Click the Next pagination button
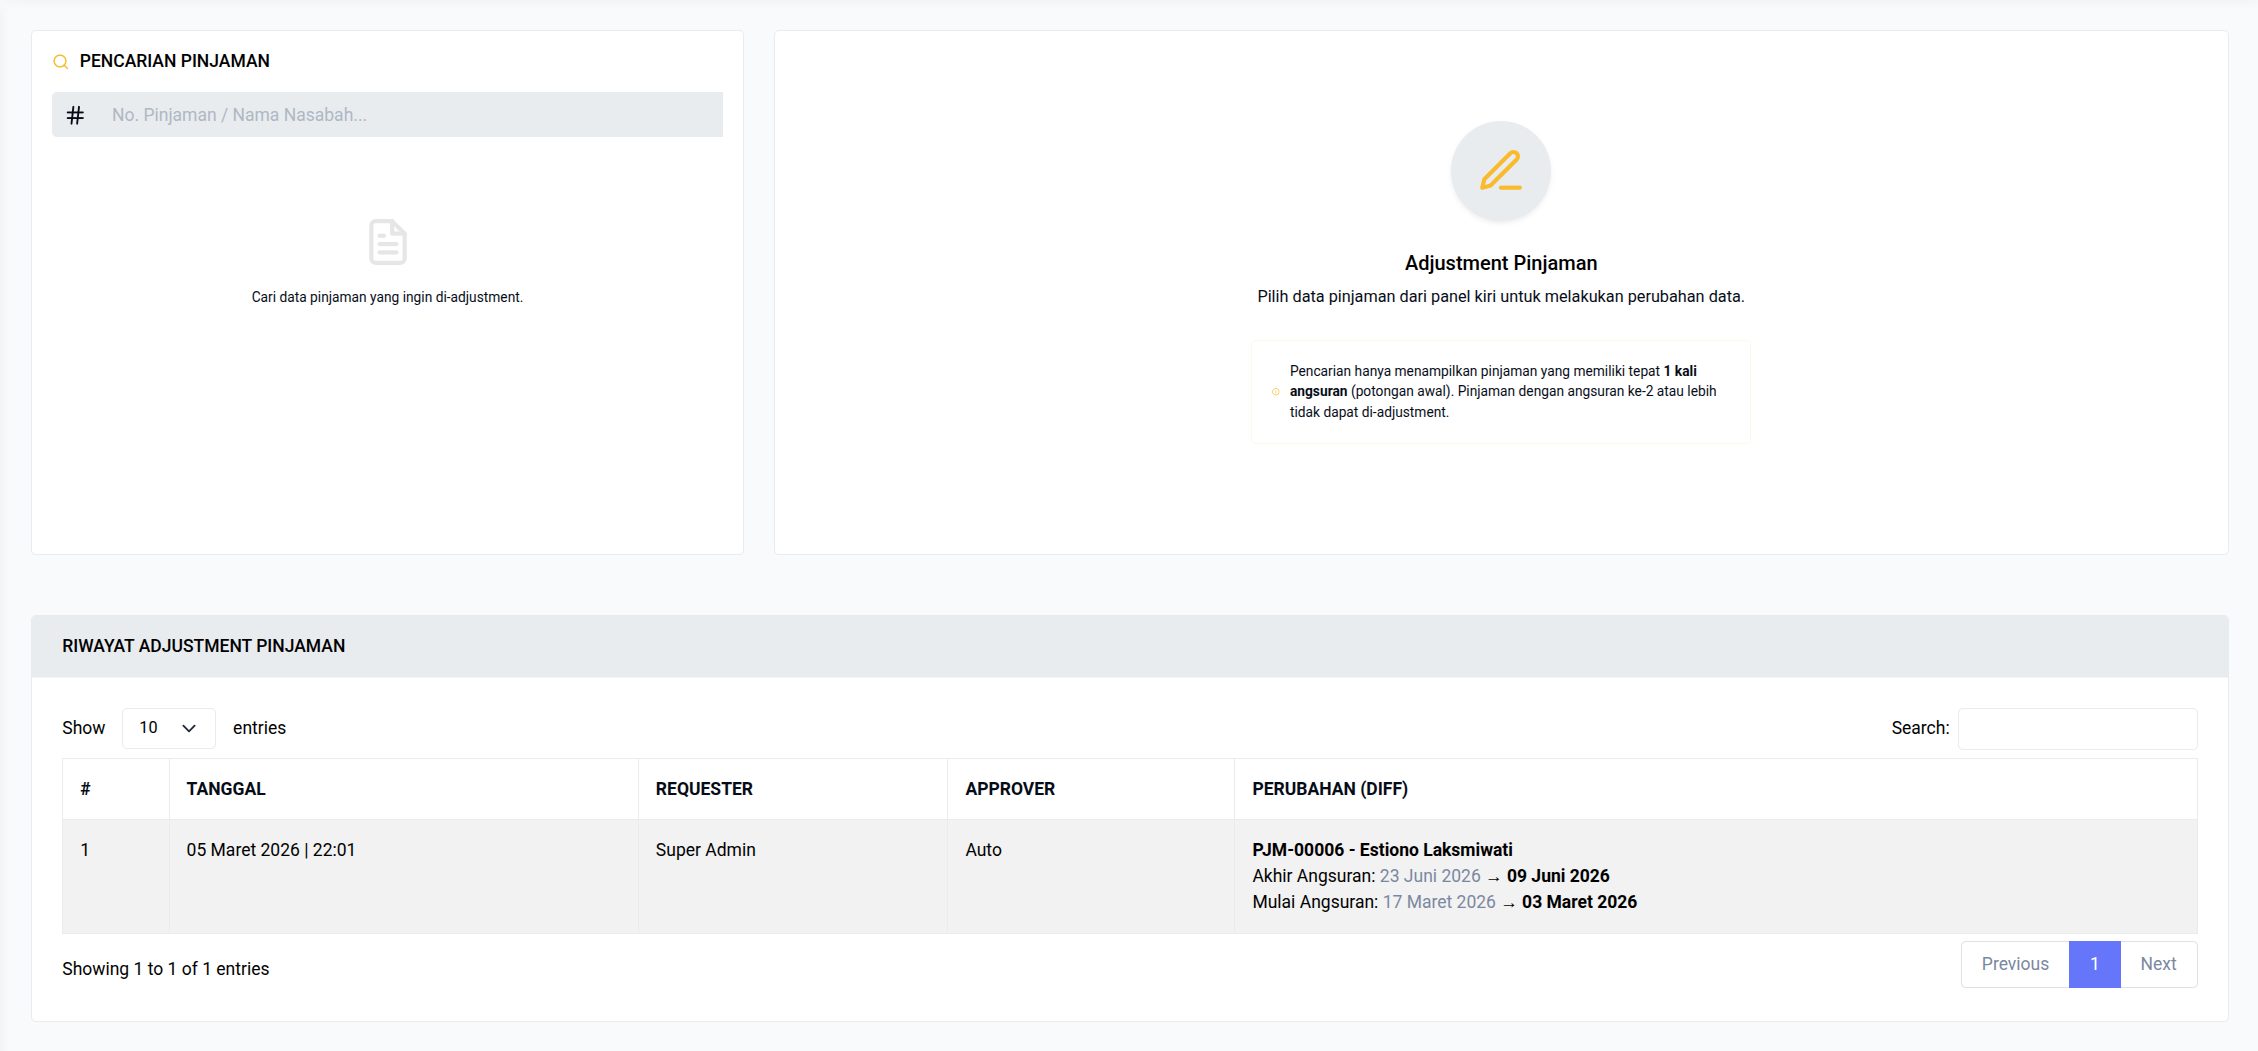The width and height of the screenshot is (2258, 1051). tap(2158, 964)
